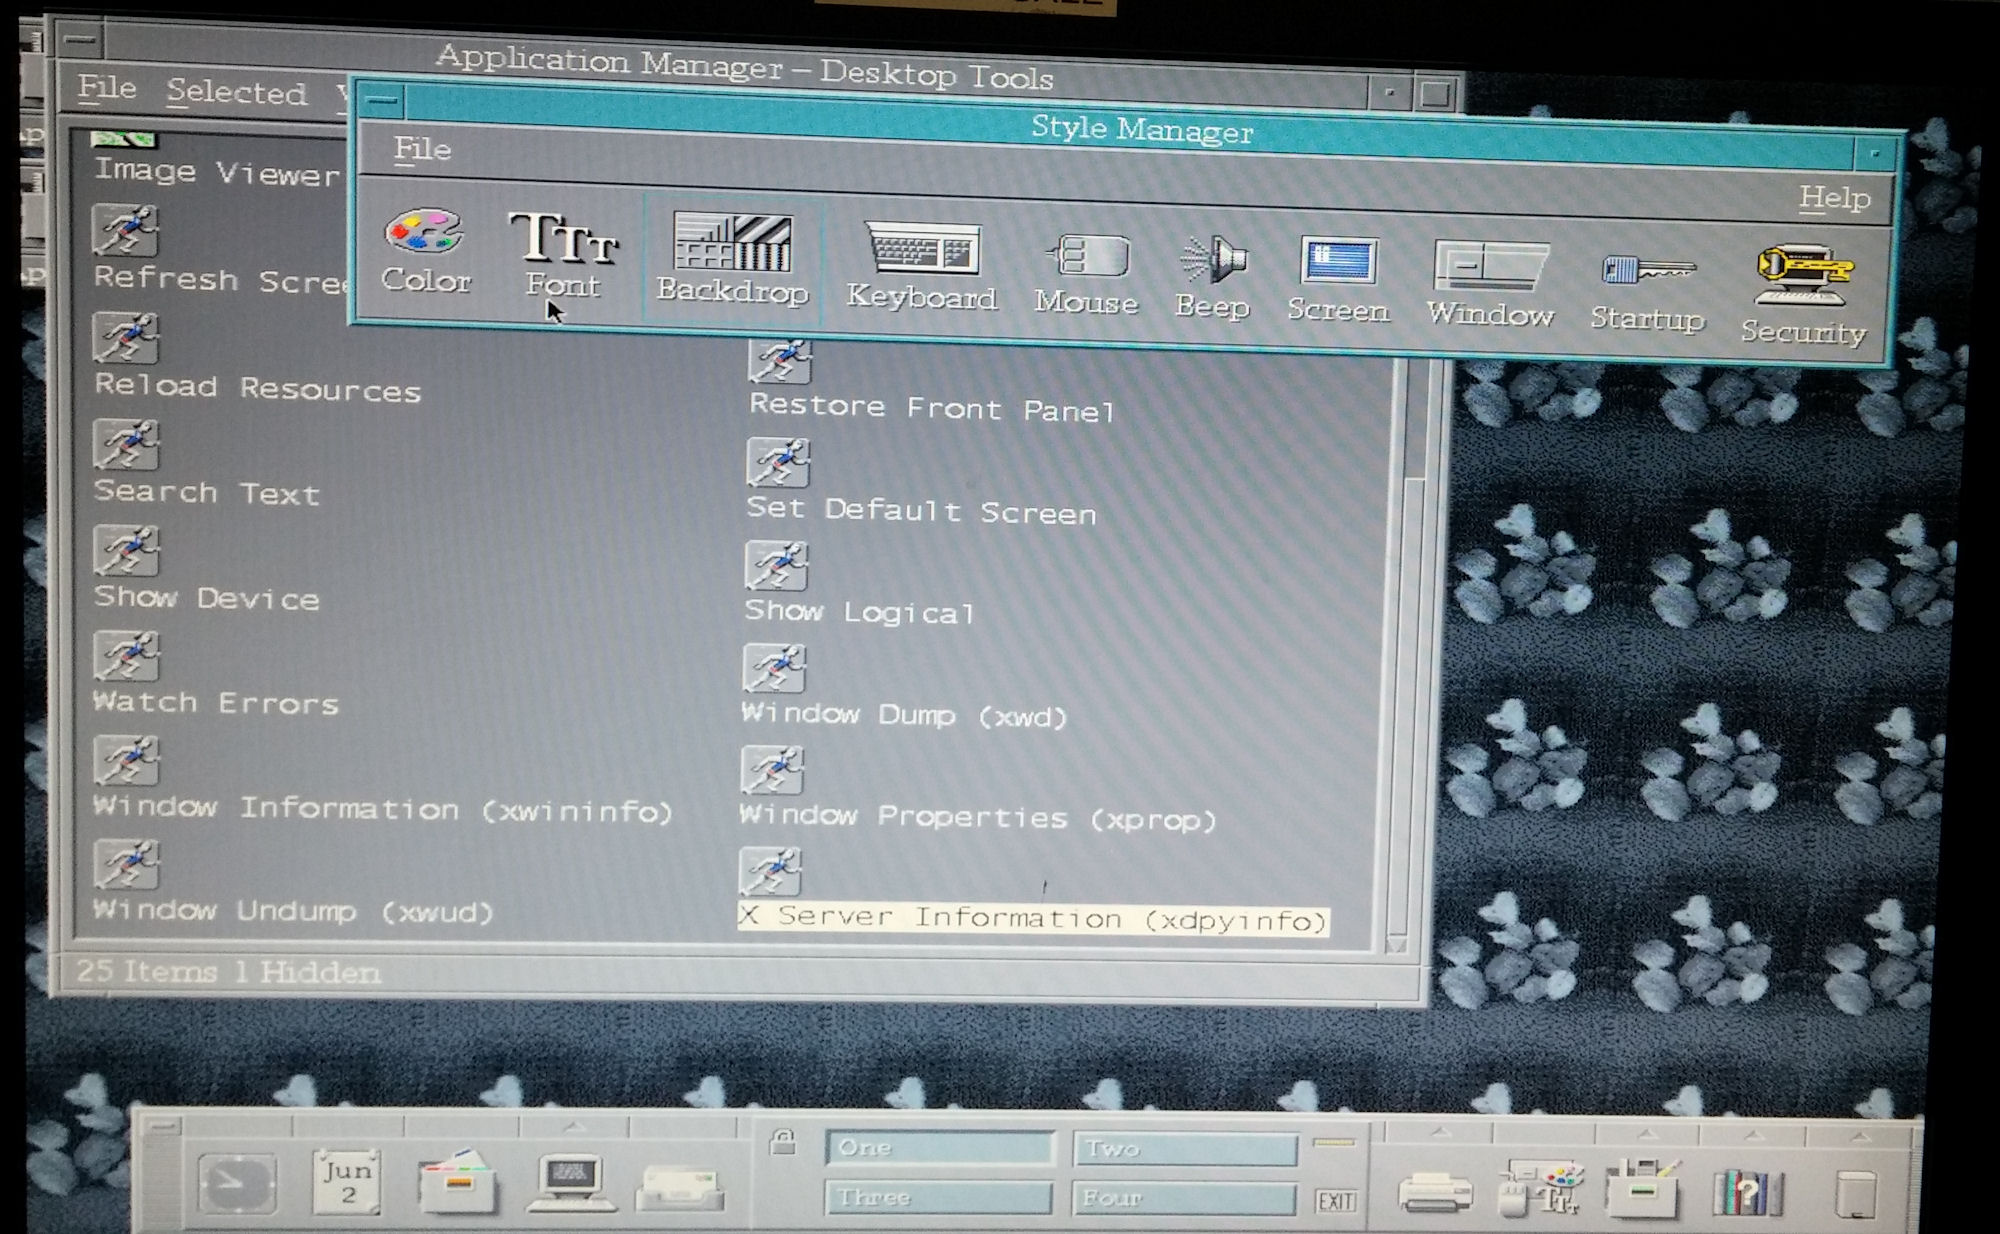Click the Font icon in Style Manager
2000x1234 pixels.
(x=563, y=240)
